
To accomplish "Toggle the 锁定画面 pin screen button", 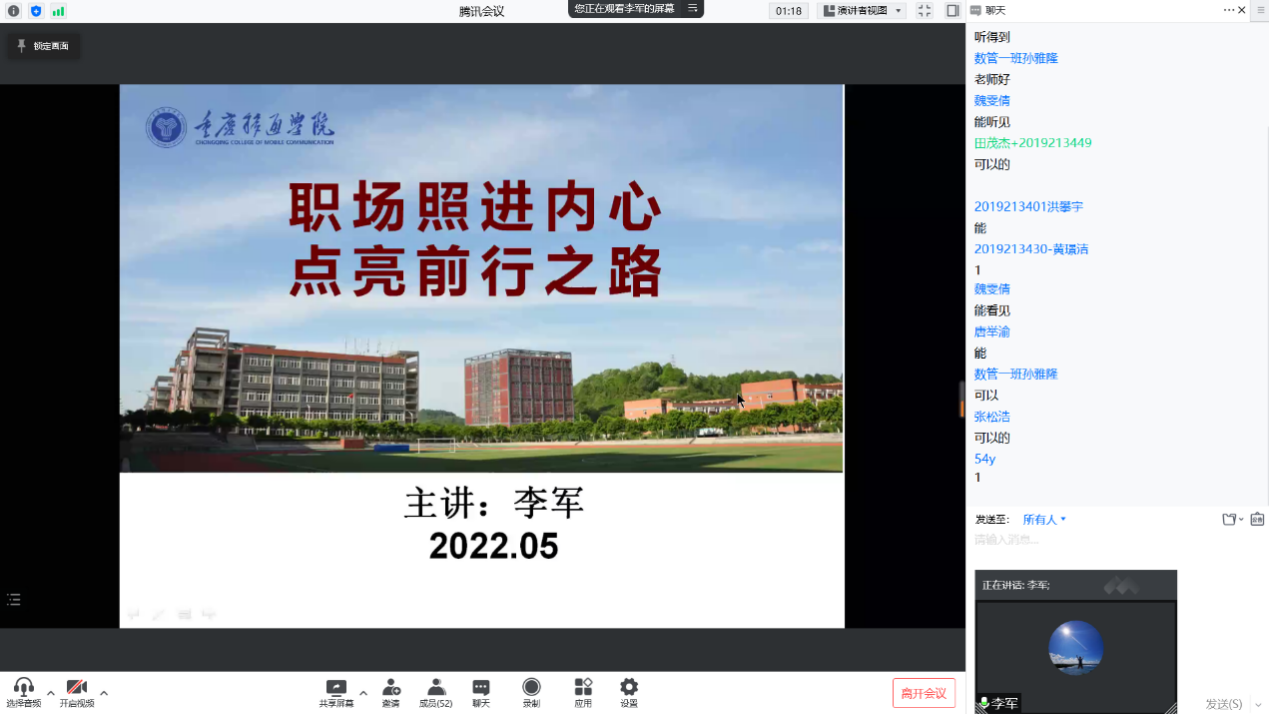I will 43,46.
